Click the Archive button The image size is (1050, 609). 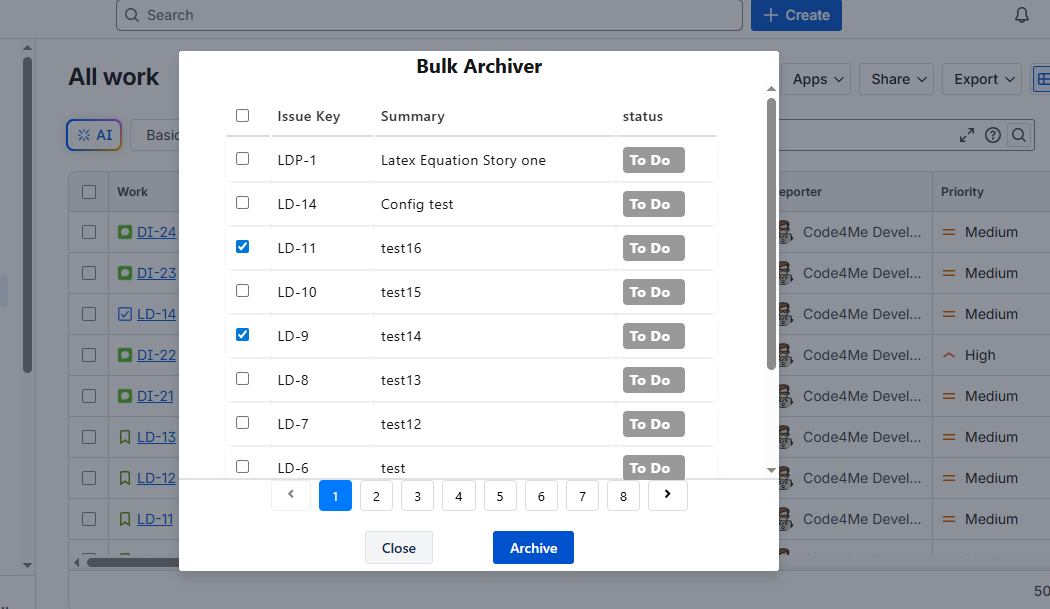tap(533, 547)
